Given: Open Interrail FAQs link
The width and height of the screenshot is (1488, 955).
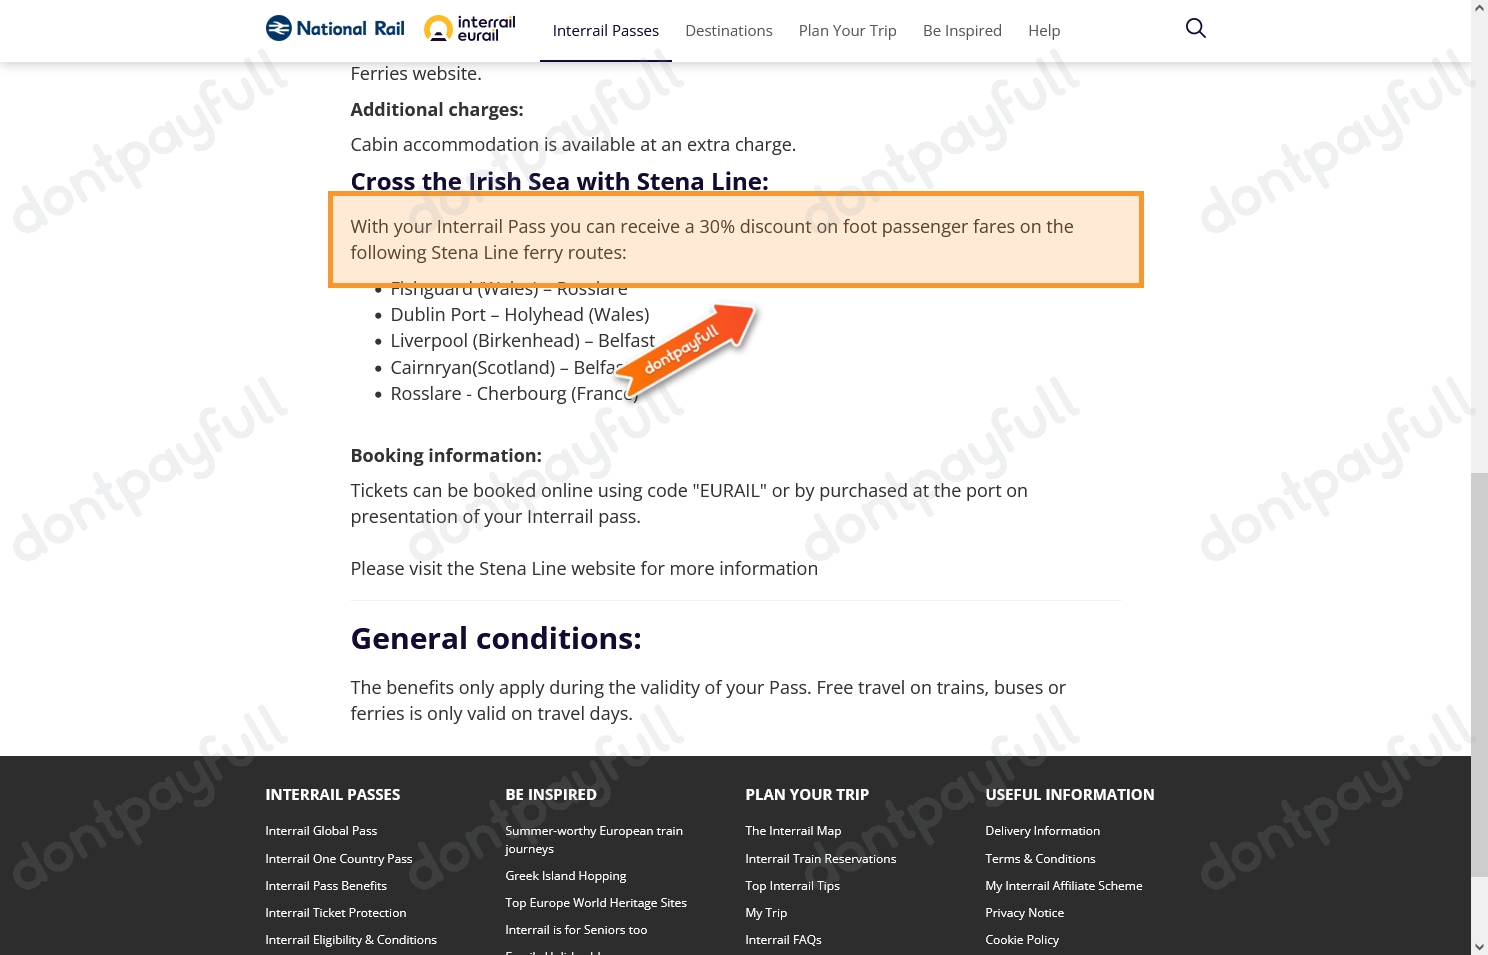Looking at the screenshot, I should click(x=783, y=940).
